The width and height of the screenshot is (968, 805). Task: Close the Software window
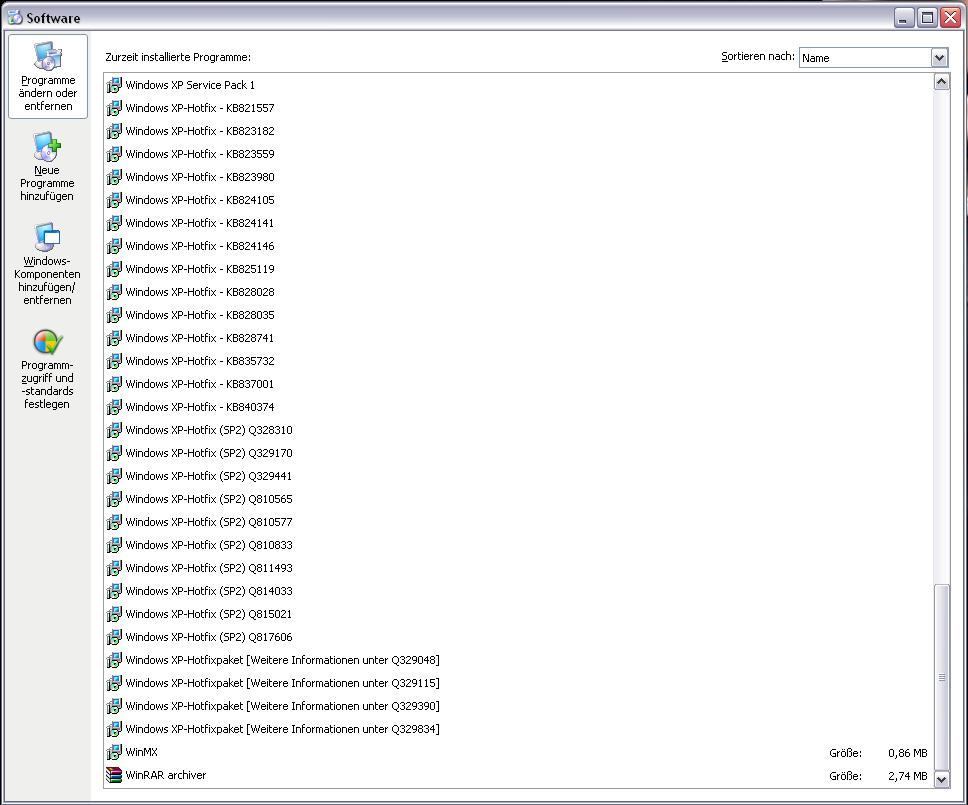pyautogui.click(x=950, y=18)
